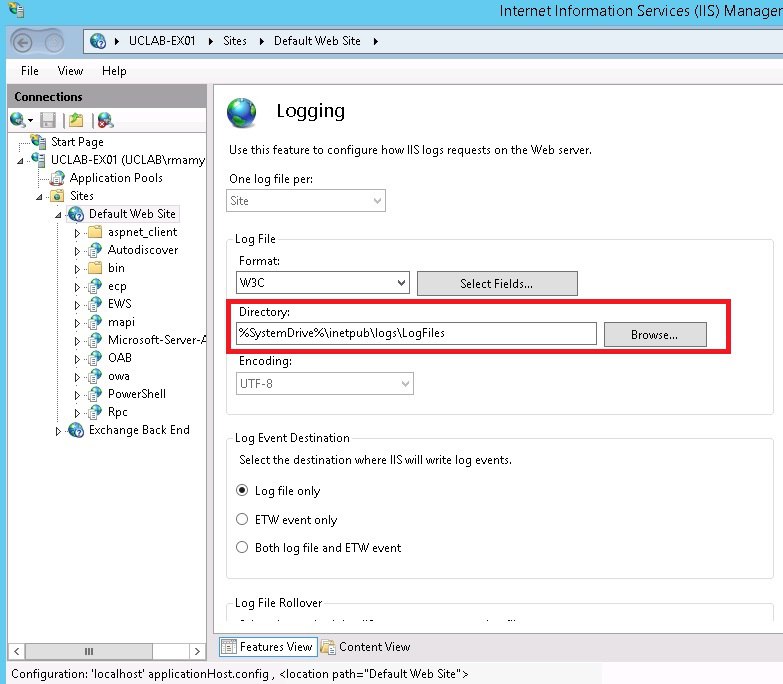Viewport: 783px width, 684px height.
Task: Click the Exchange Back End globe icon
Action: pos(76,430)
